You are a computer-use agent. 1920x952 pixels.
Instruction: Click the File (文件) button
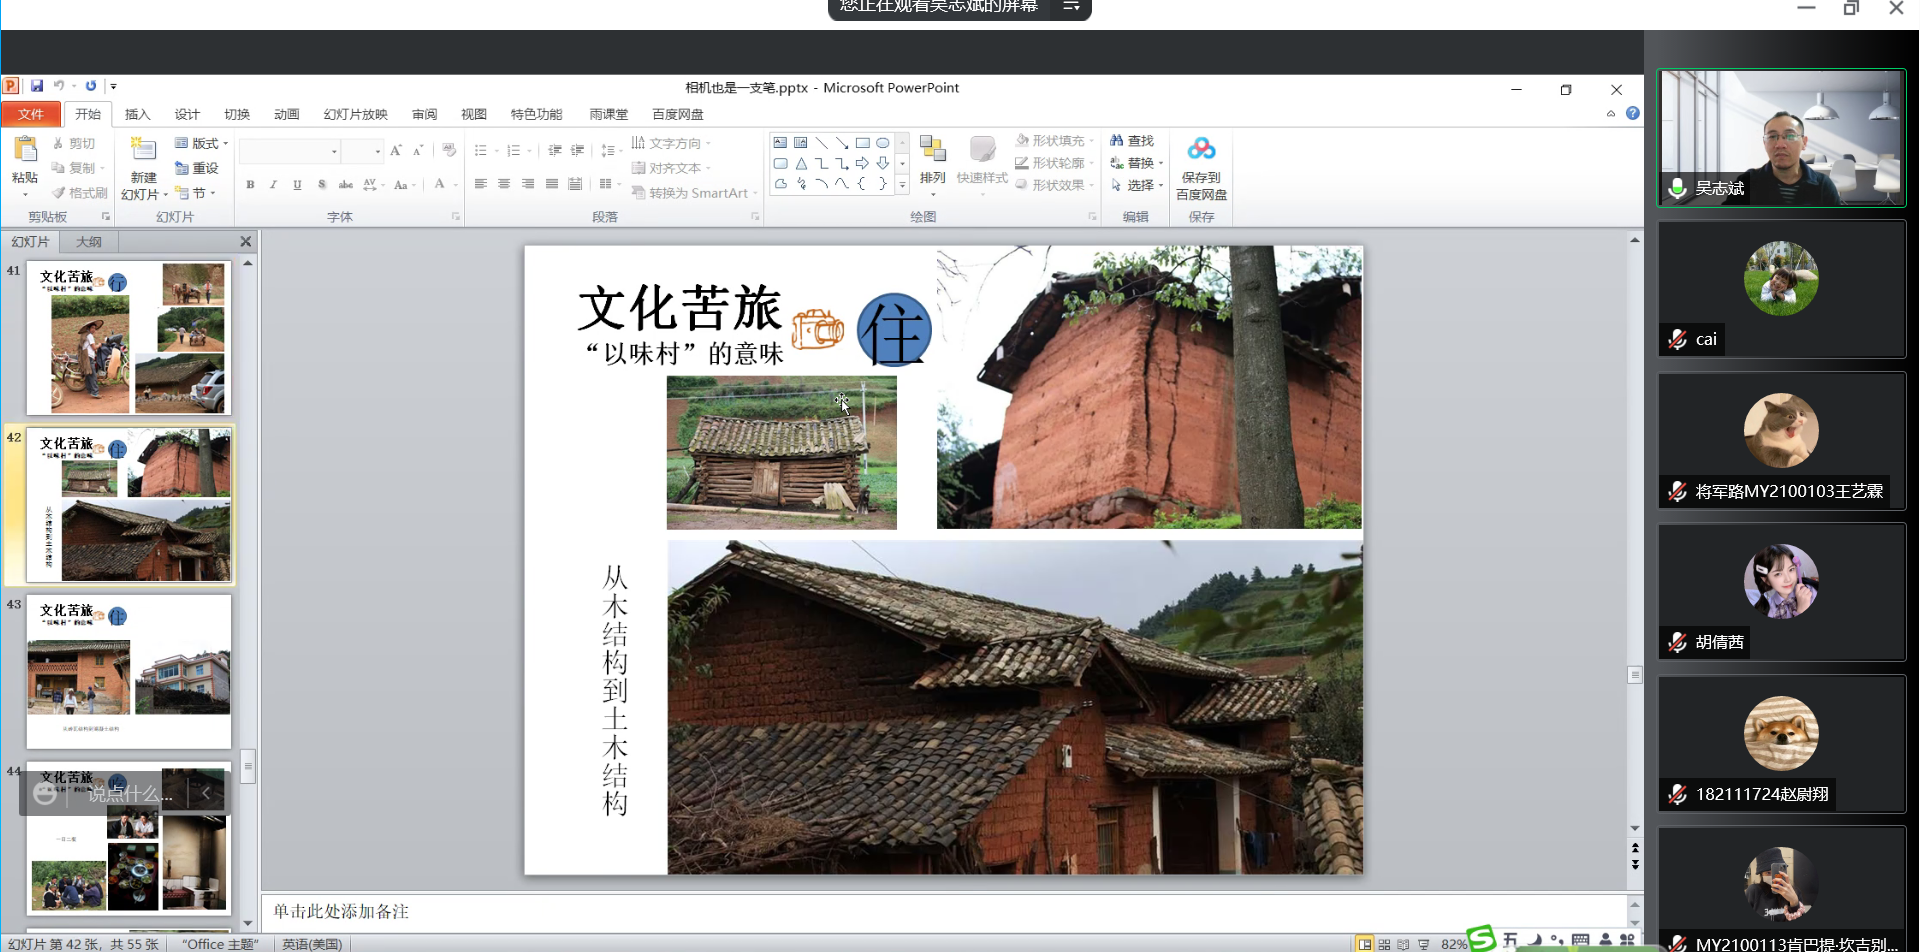(31, 114)
